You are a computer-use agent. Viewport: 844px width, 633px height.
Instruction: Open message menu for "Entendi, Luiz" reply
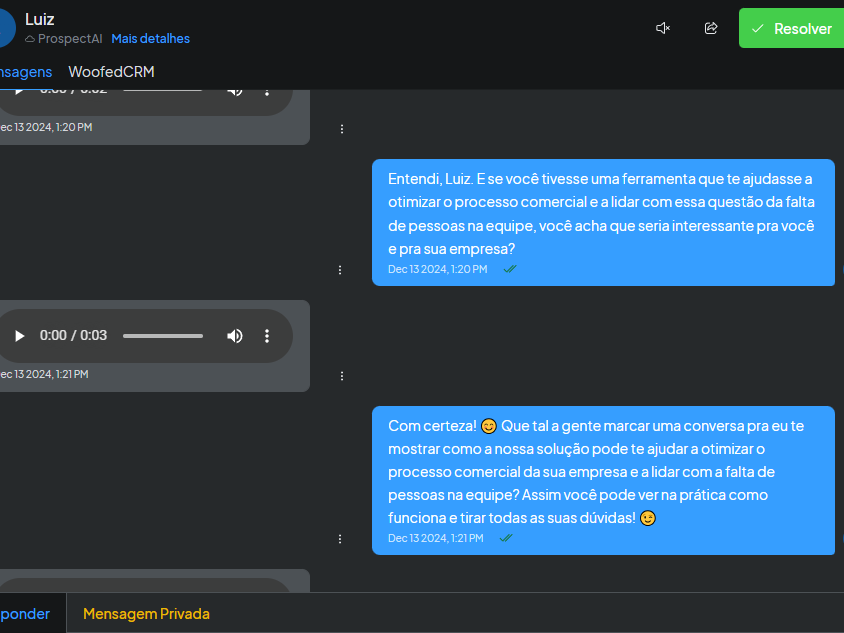pos(340,270)
